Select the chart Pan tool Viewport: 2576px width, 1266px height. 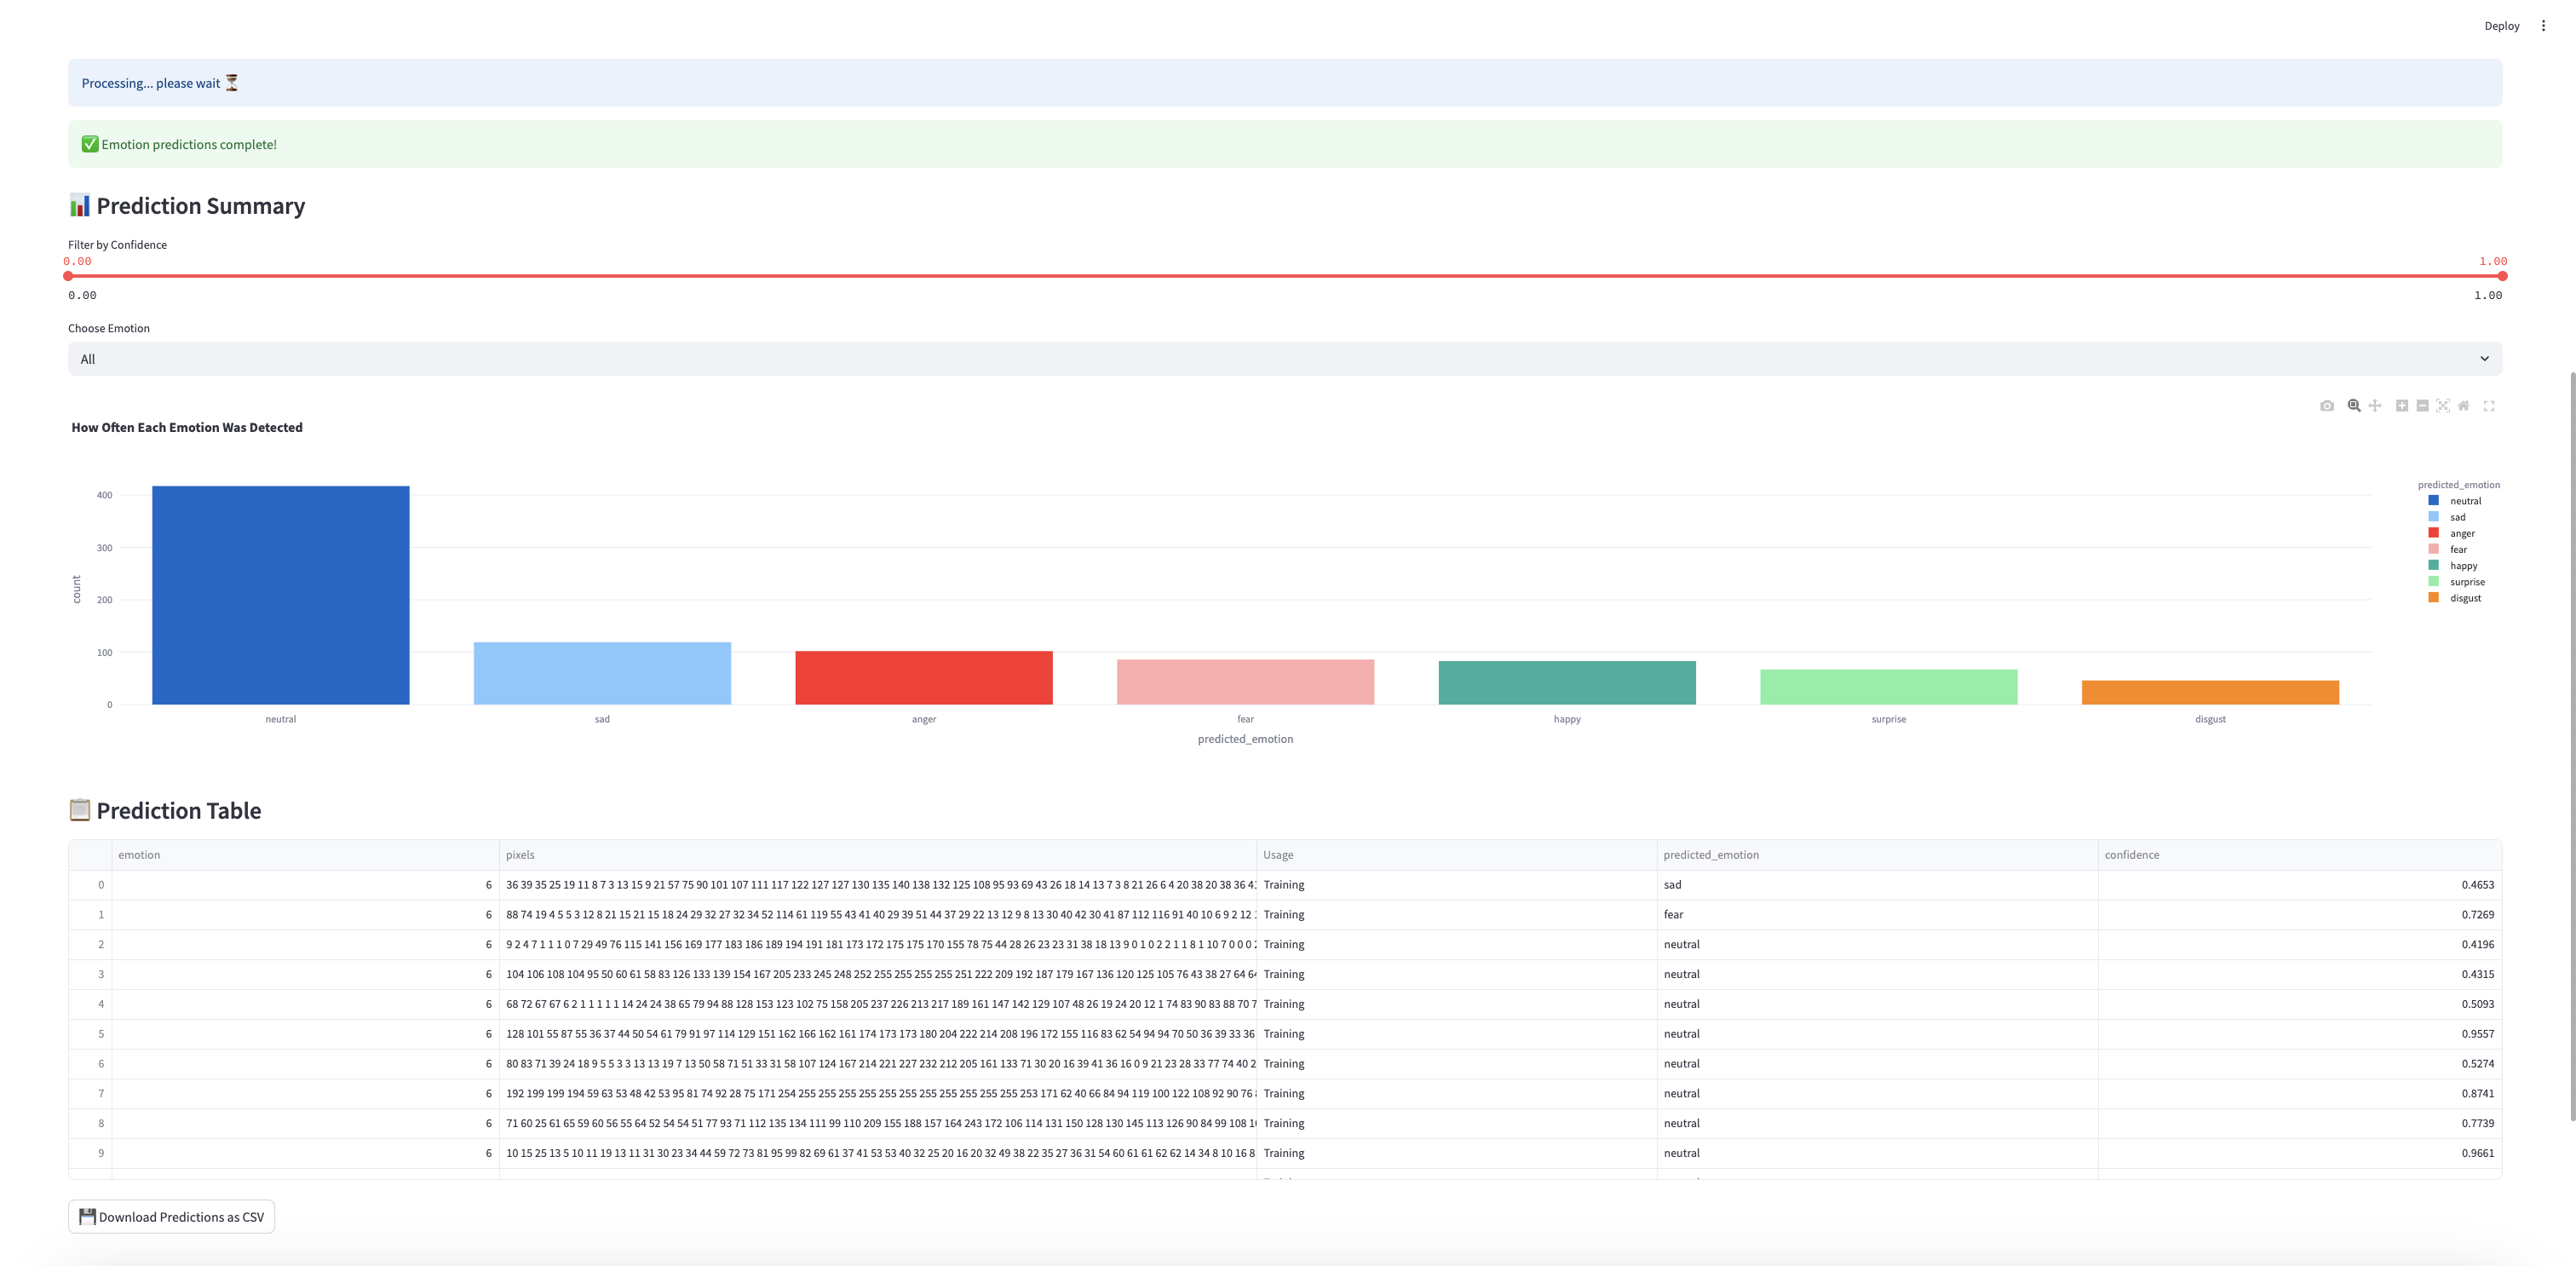(2375, 406)
